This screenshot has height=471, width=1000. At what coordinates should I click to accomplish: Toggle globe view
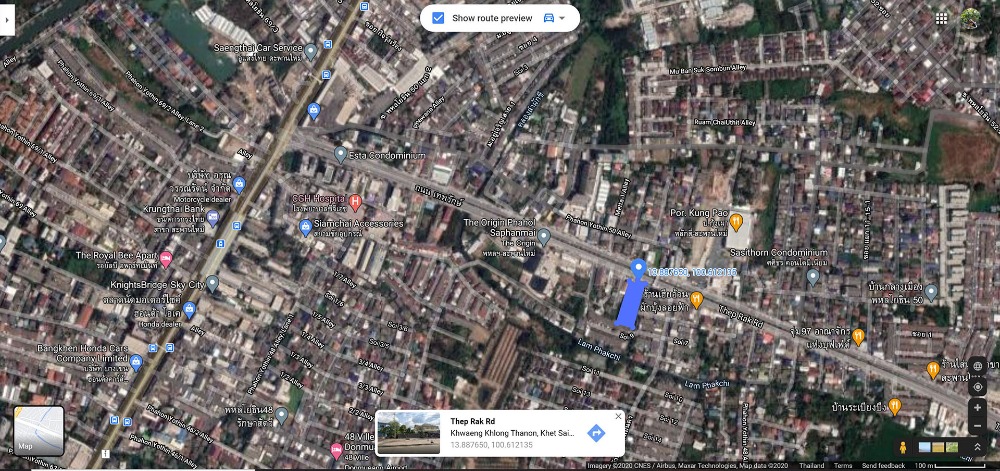[977, 366]
